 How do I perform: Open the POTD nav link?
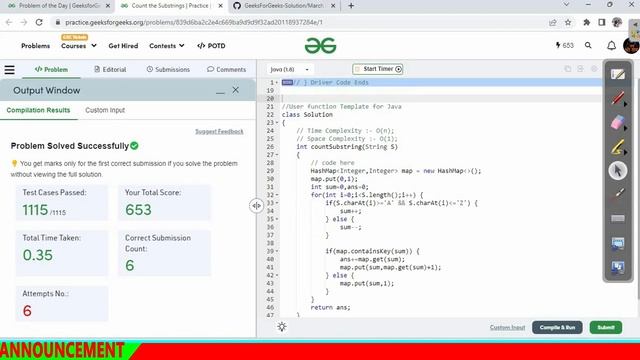(x=211, y=46)
